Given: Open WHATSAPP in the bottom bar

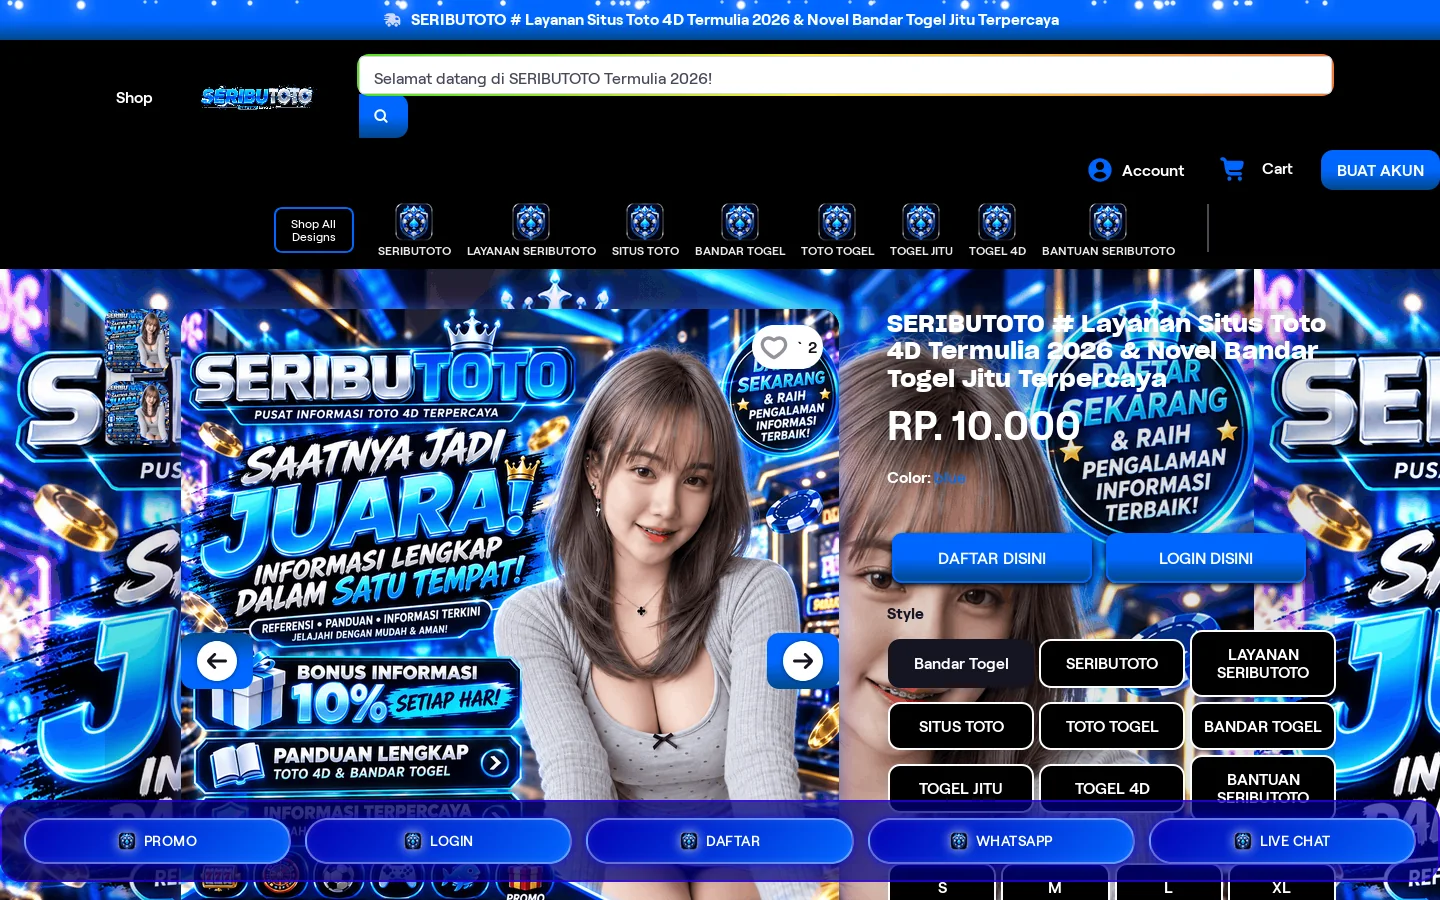Looking at the screenshot, I should pyautogui.click(x=1001, y=841).
